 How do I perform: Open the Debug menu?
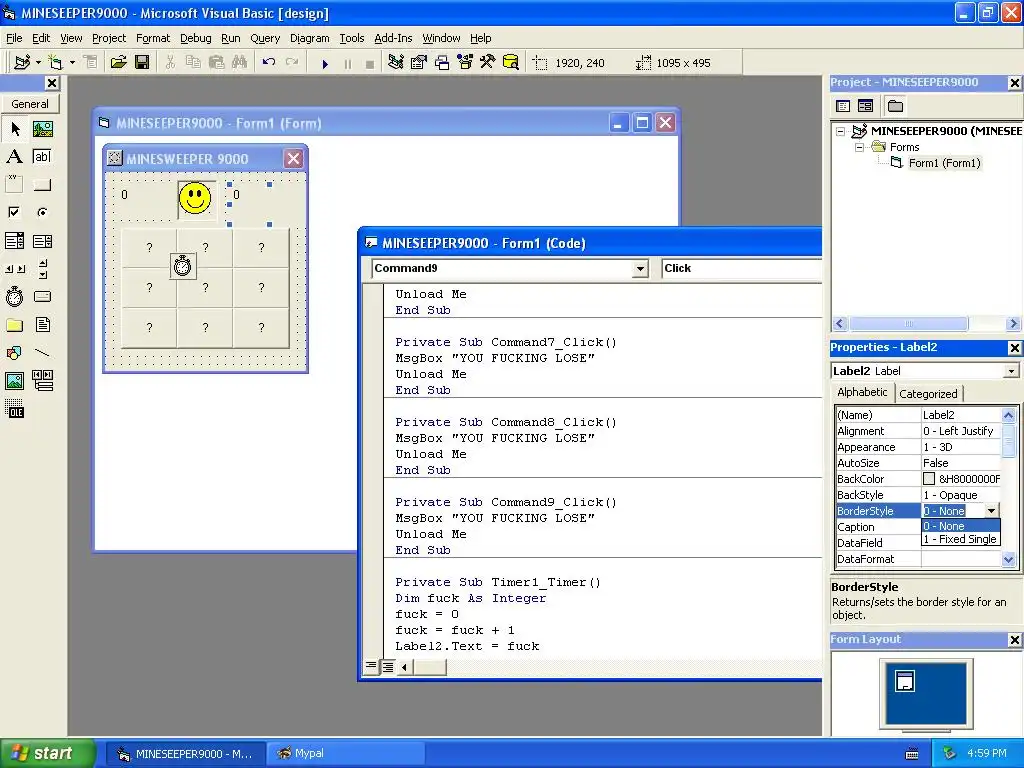(x=195, y=38)
